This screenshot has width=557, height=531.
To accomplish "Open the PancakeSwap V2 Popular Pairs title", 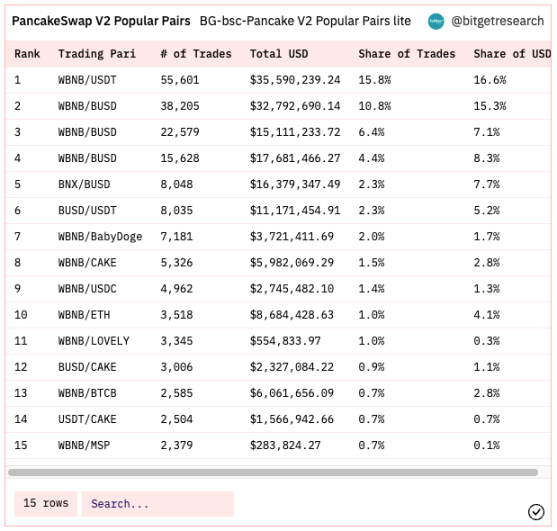I will pos(101,21).
